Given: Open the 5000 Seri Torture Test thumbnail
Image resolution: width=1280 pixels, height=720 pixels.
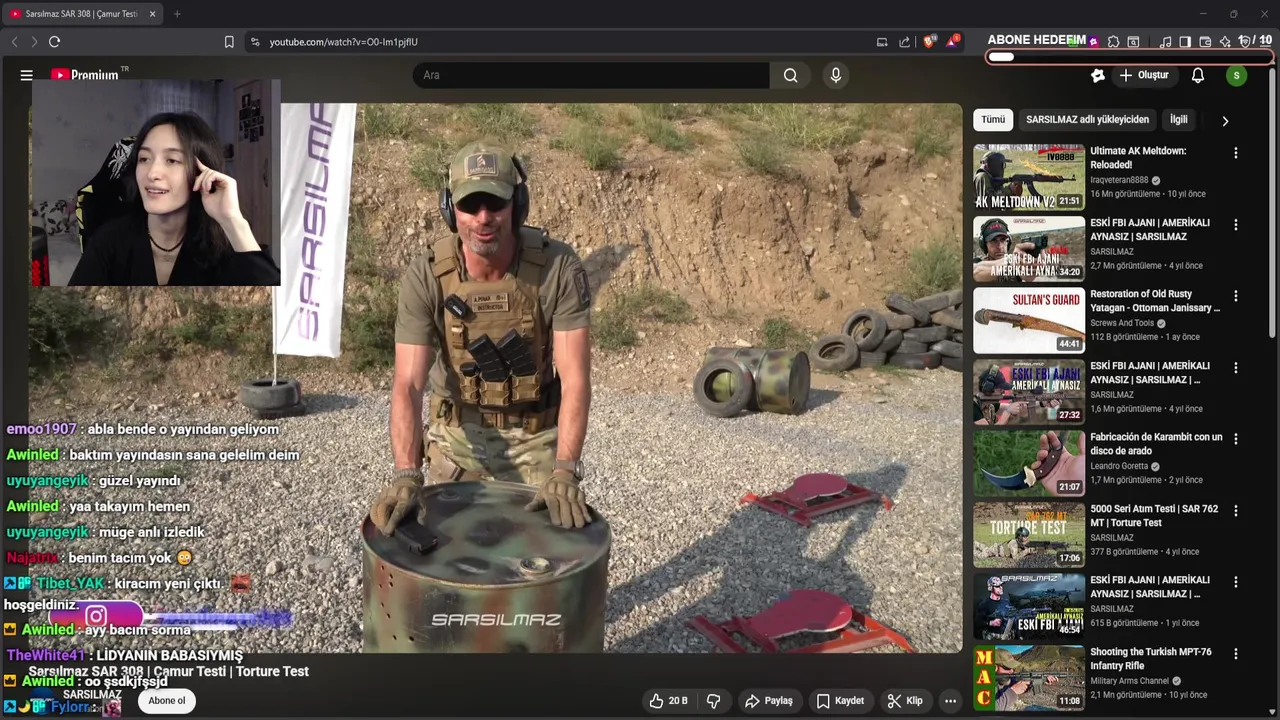Looking at the screenshot, I should pos(1029,535).
